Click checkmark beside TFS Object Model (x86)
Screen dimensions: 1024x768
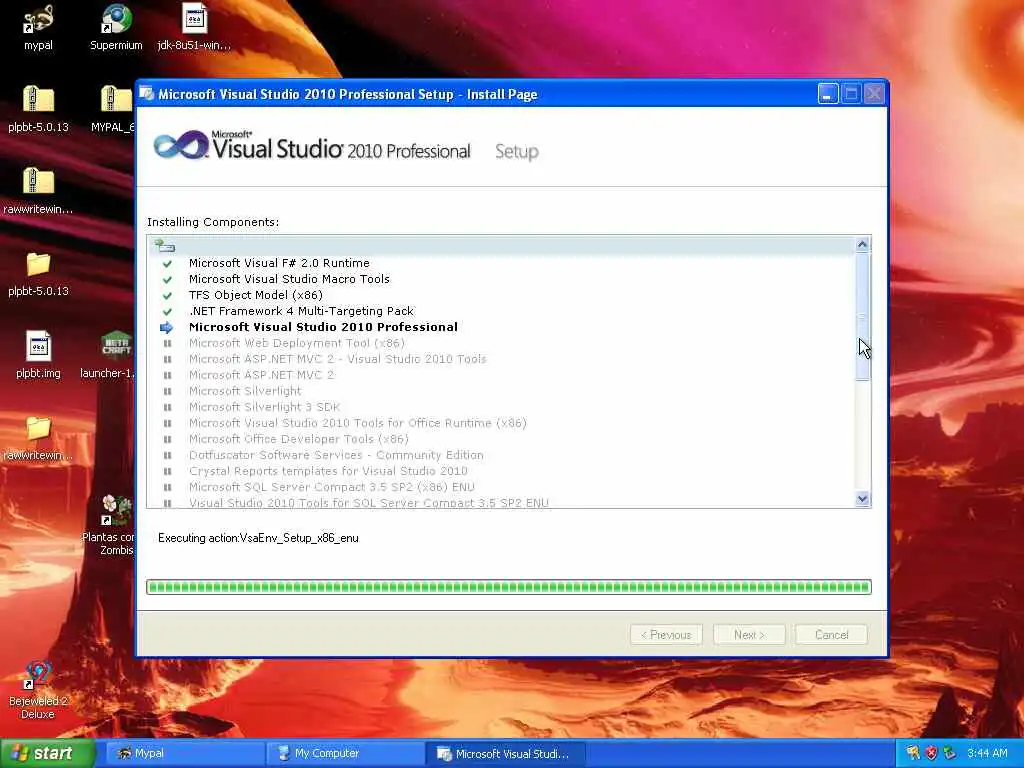click(x=167, y=295)
